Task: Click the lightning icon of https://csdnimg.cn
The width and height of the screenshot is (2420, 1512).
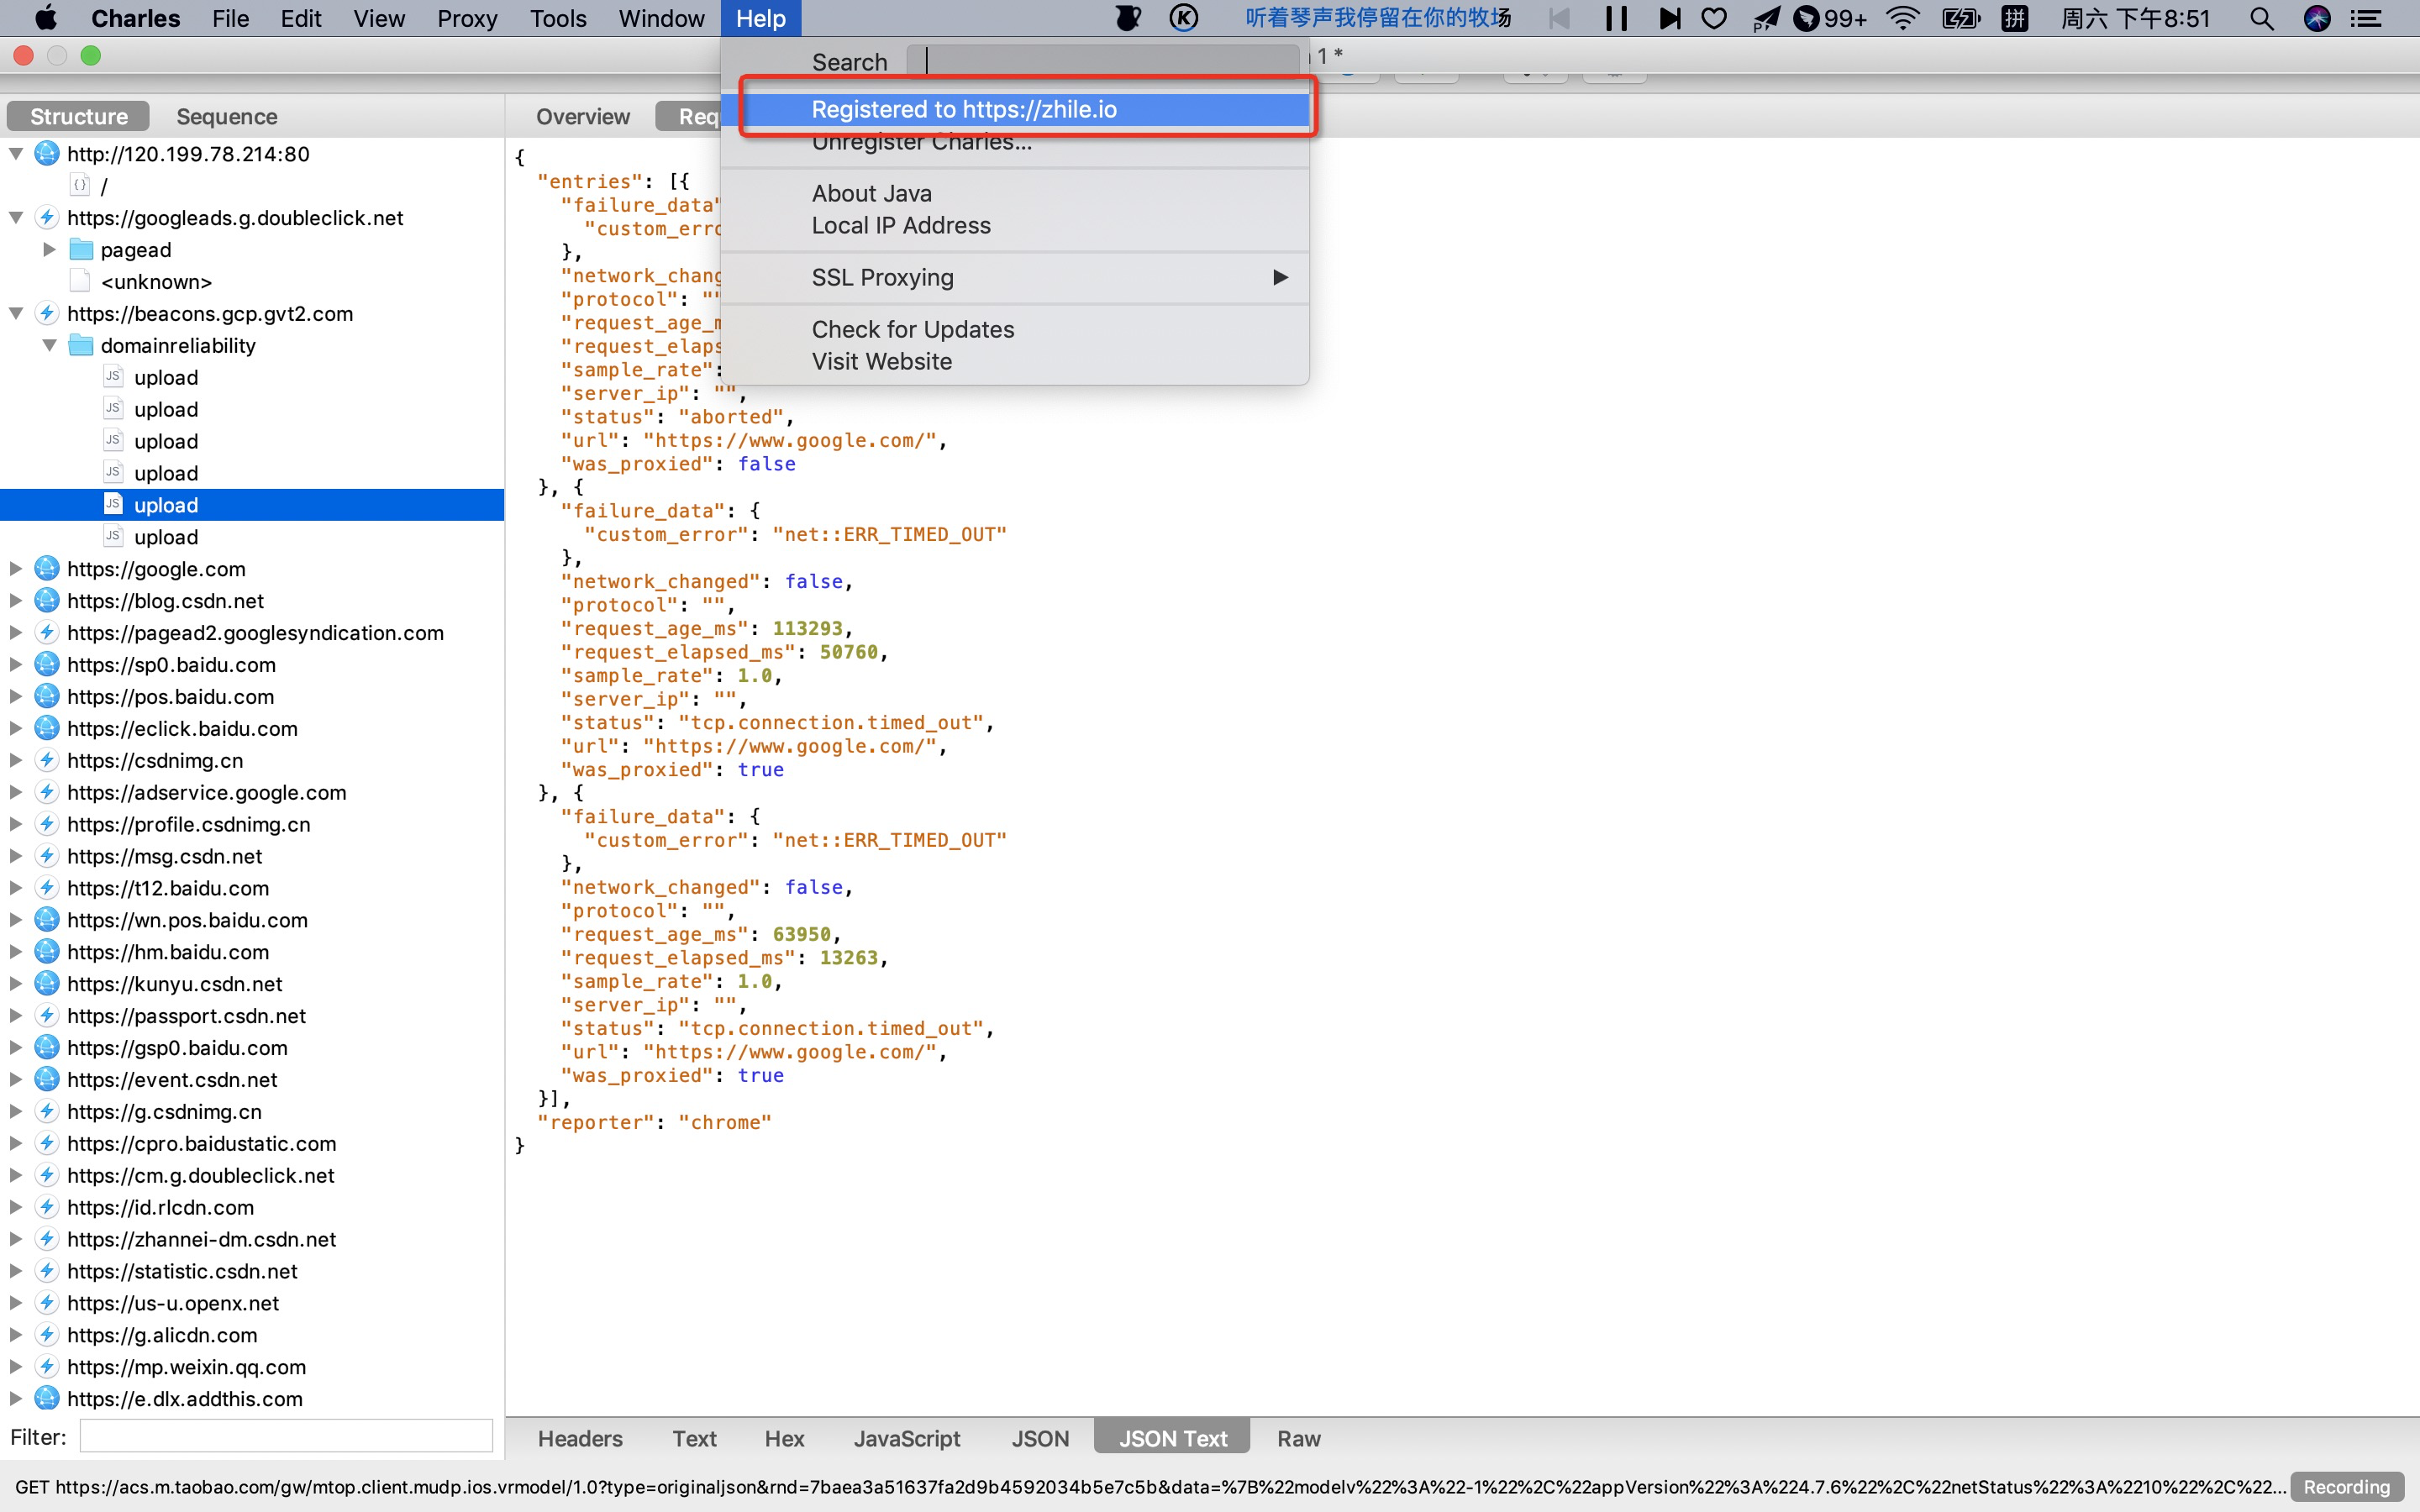Action: coord(47,760)
